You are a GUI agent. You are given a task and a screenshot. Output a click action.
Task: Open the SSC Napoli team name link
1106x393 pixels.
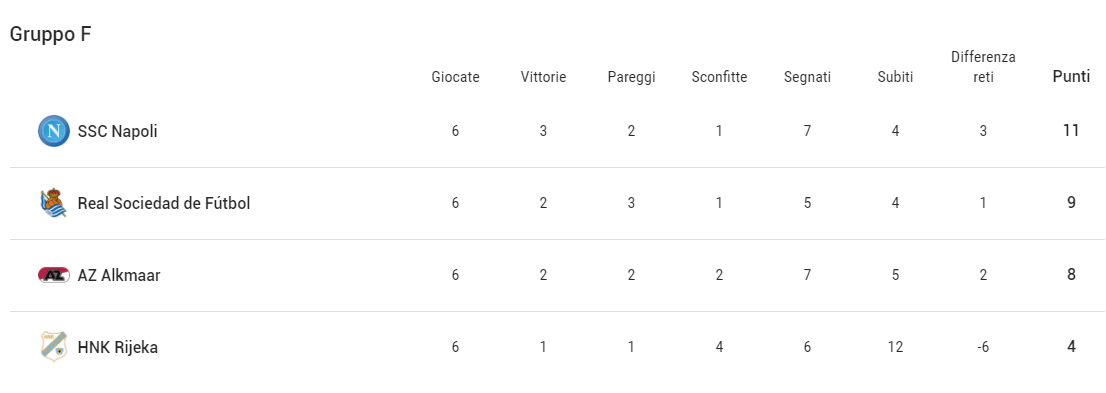point(118,131)
